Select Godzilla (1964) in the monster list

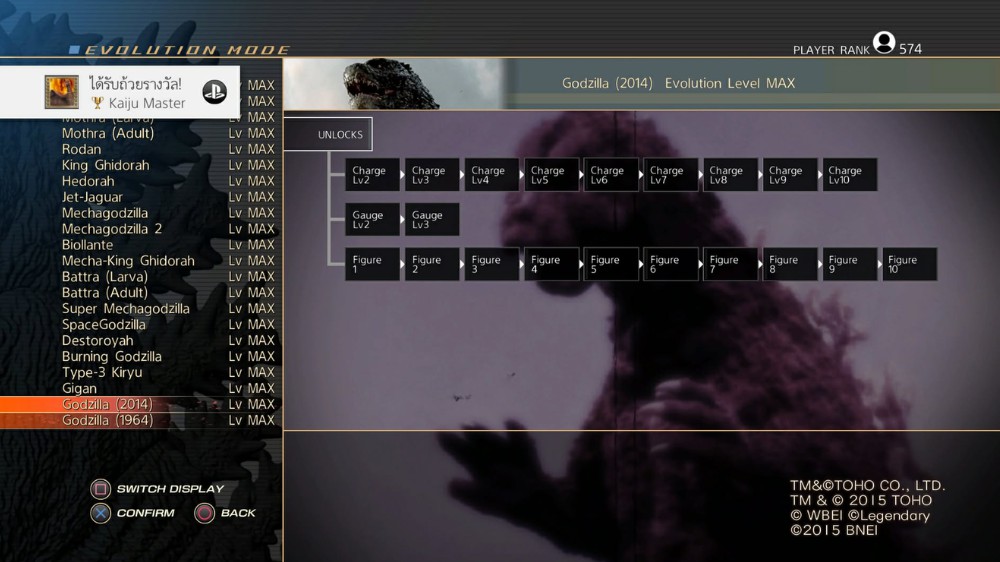(140, 420)
